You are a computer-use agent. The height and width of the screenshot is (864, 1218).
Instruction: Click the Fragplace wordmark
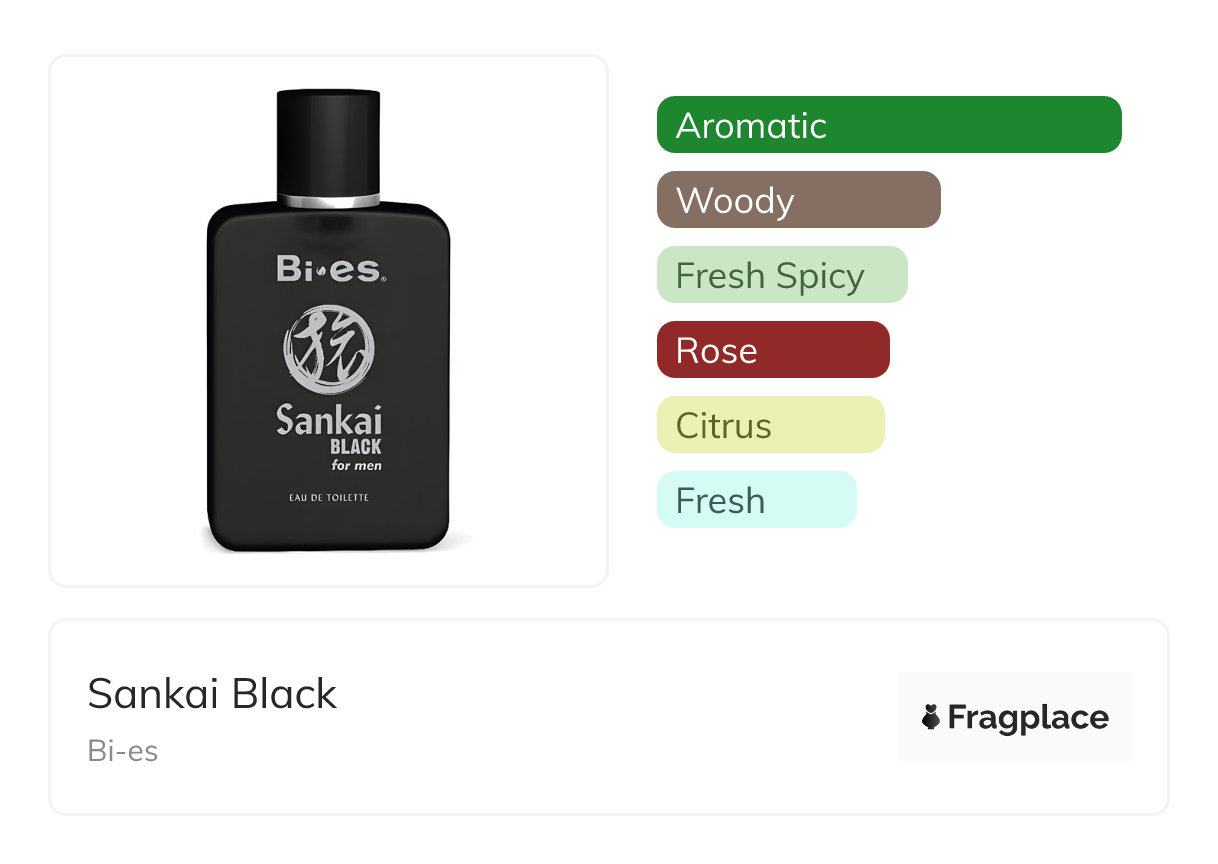point(1028,717)
